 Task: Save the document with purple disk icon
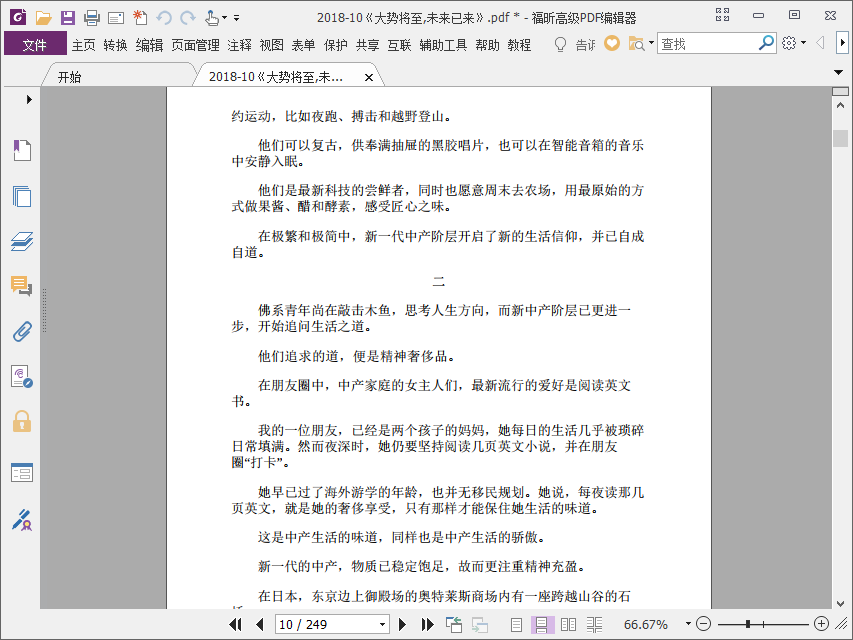67,18
